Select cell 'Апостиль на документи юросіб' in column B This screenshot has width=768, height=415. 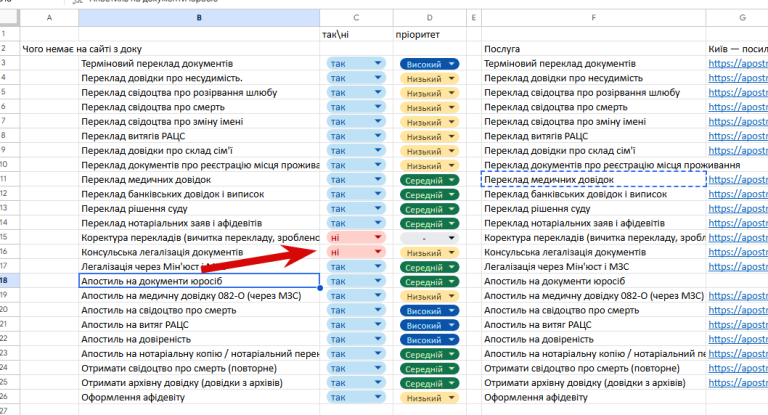coord(199,281)
